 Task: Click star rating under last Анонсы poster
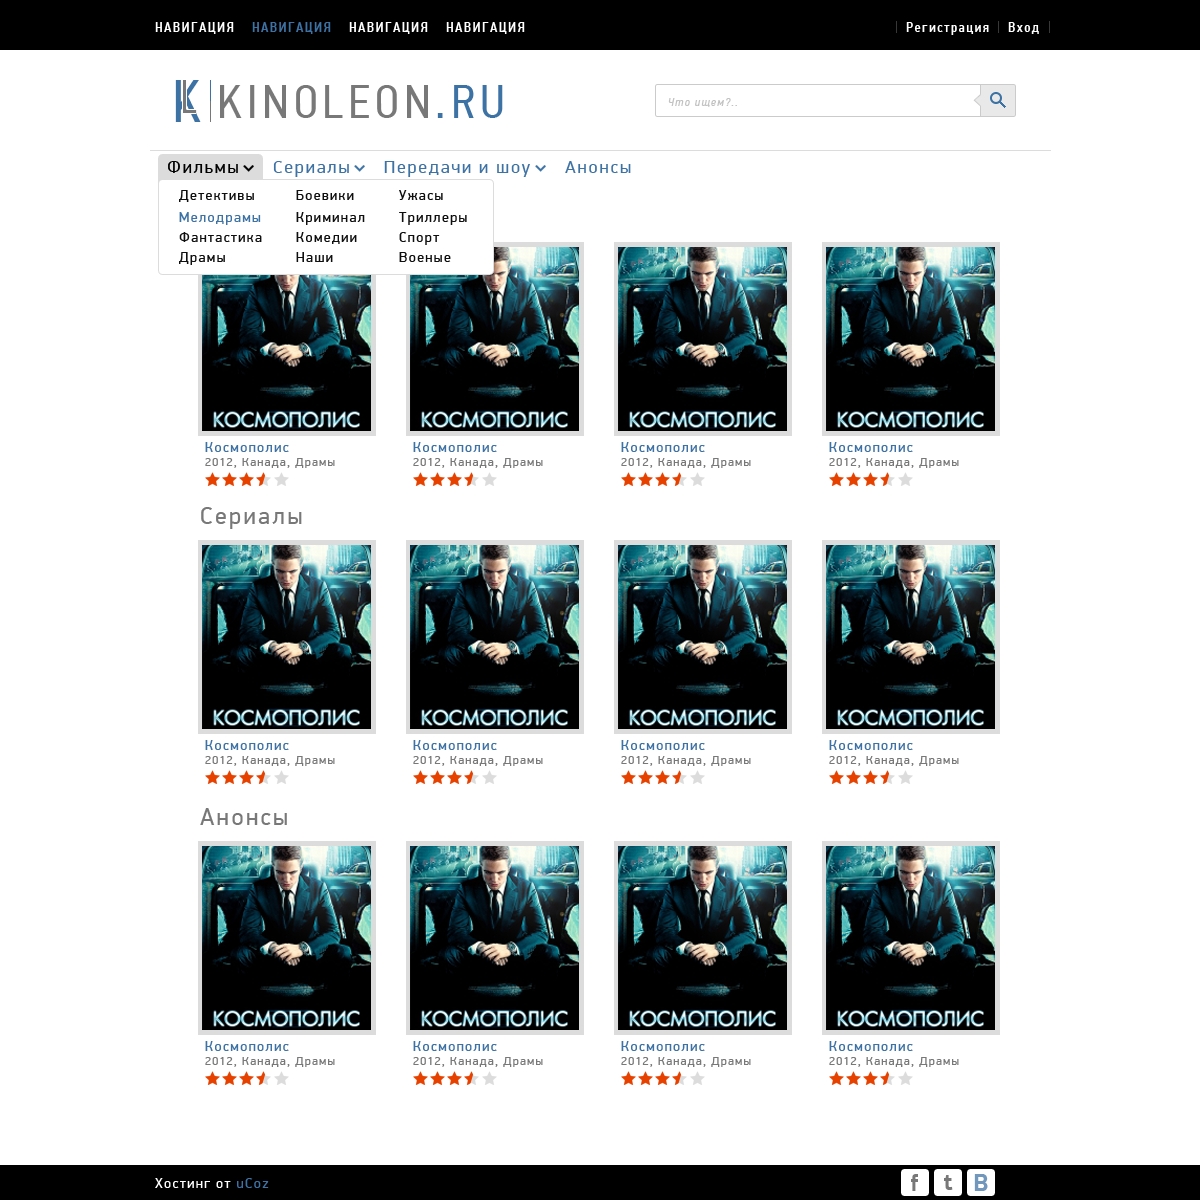click(x=871, y=1079)
